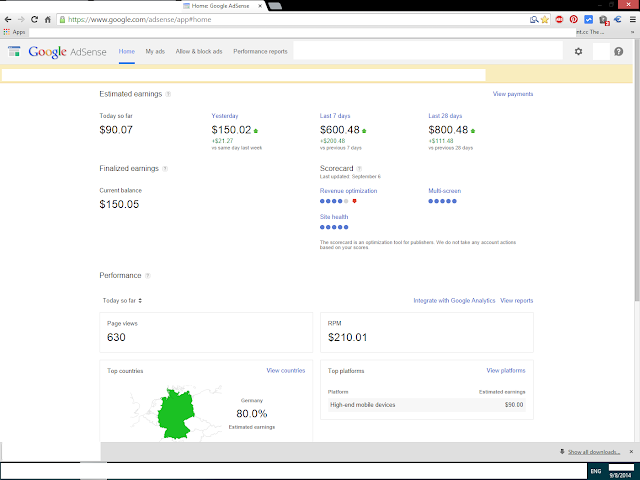The height and width of the screenshot is (480, 640).
Task: Click the download arrow icon in downloads bar
Action: point(562,451)
